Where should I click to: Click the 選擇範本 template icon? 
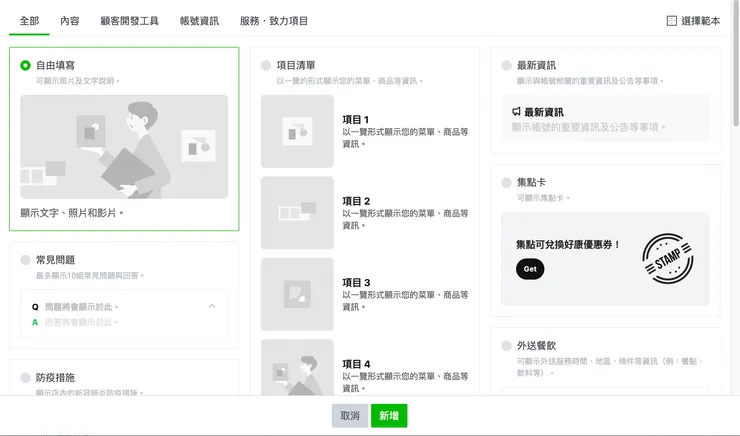tap(671, 21)
